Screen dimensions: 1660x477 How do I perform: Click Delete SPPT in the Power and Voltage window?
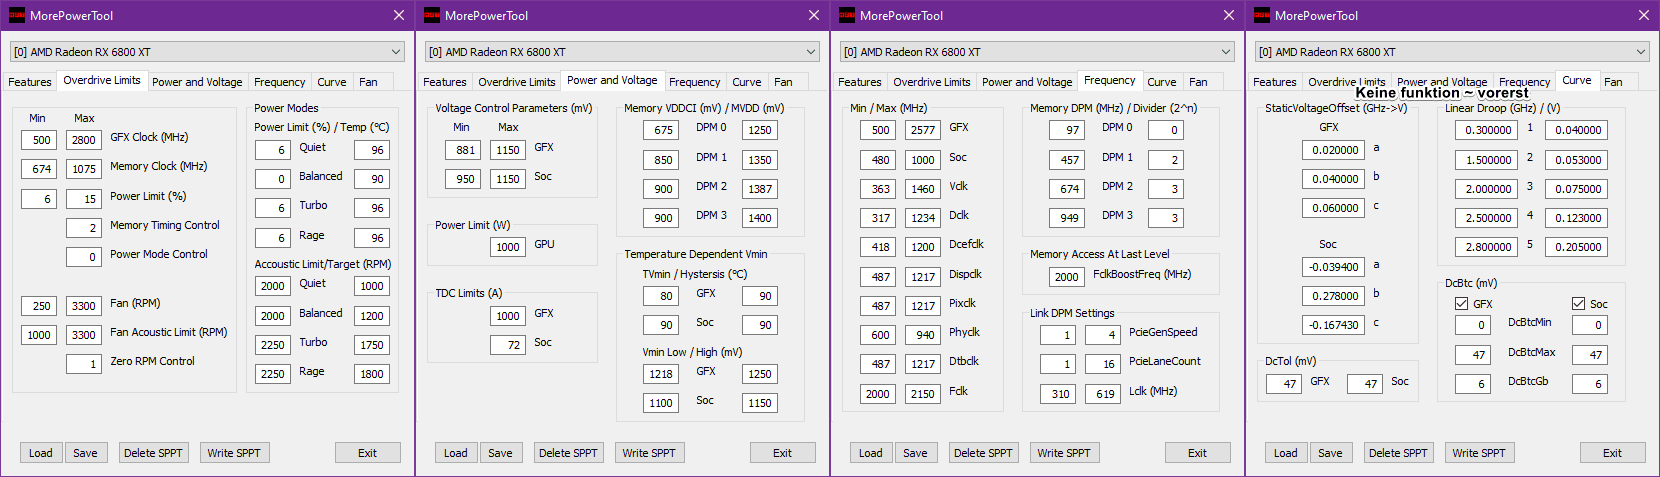568,453
